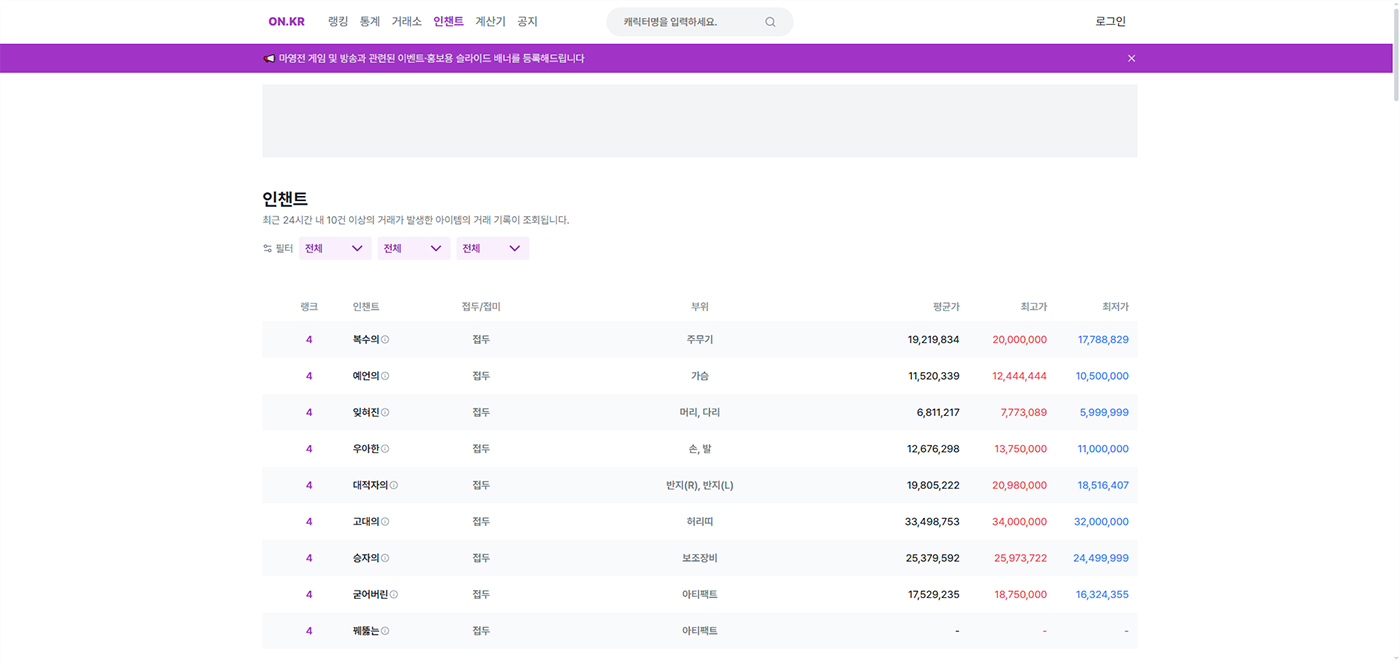Go to the 랭킹 menu
The image size is (1400, 663).
click(338, 21)
